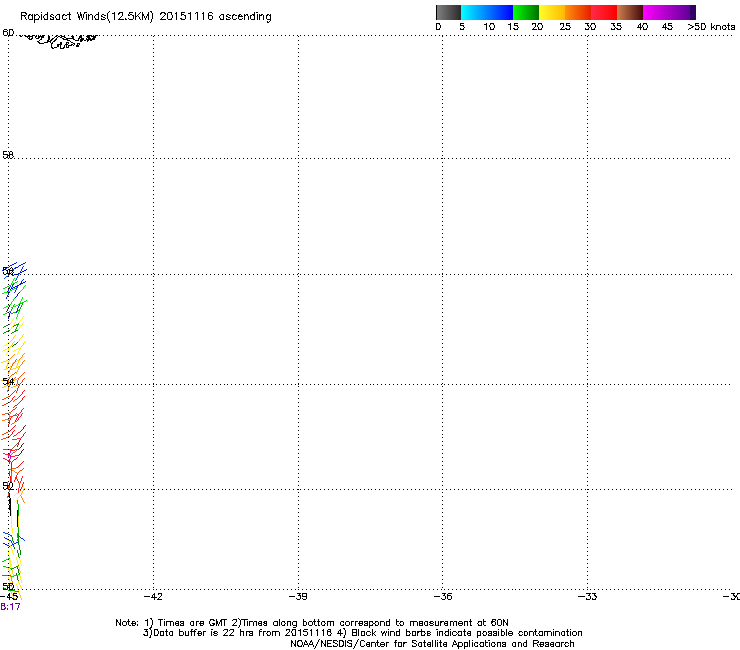The width and height of the screenshot is (740, 650).
Task: Click the 'Rapidscat Winds(12.5KM)' title text
Action: click(87, 17)
